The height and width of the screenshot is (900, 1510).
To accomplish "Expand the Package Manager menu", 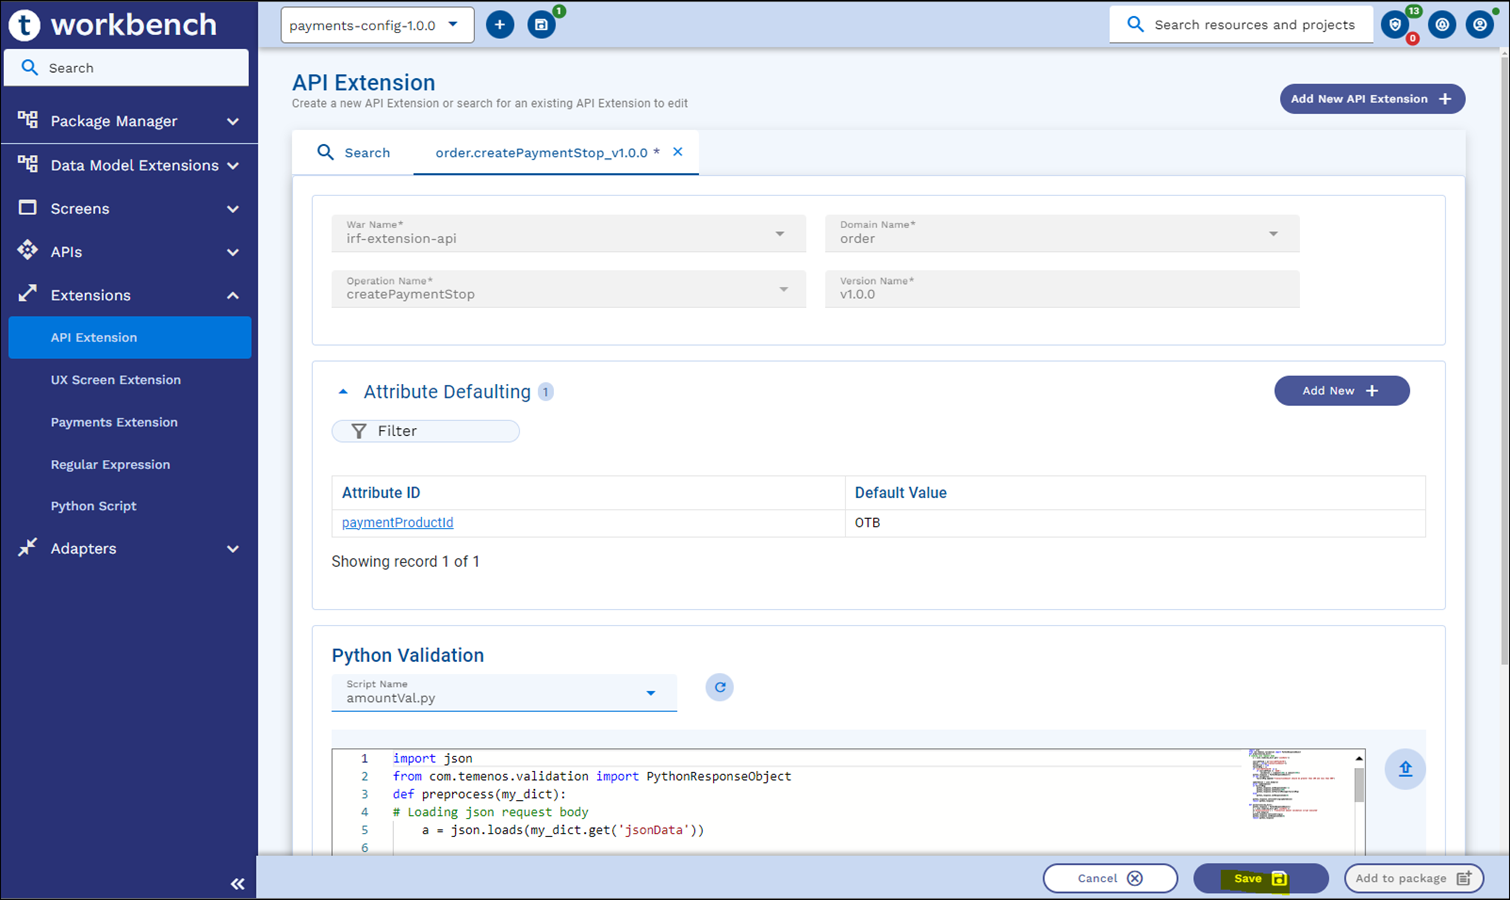I will (x=129, y=121).
